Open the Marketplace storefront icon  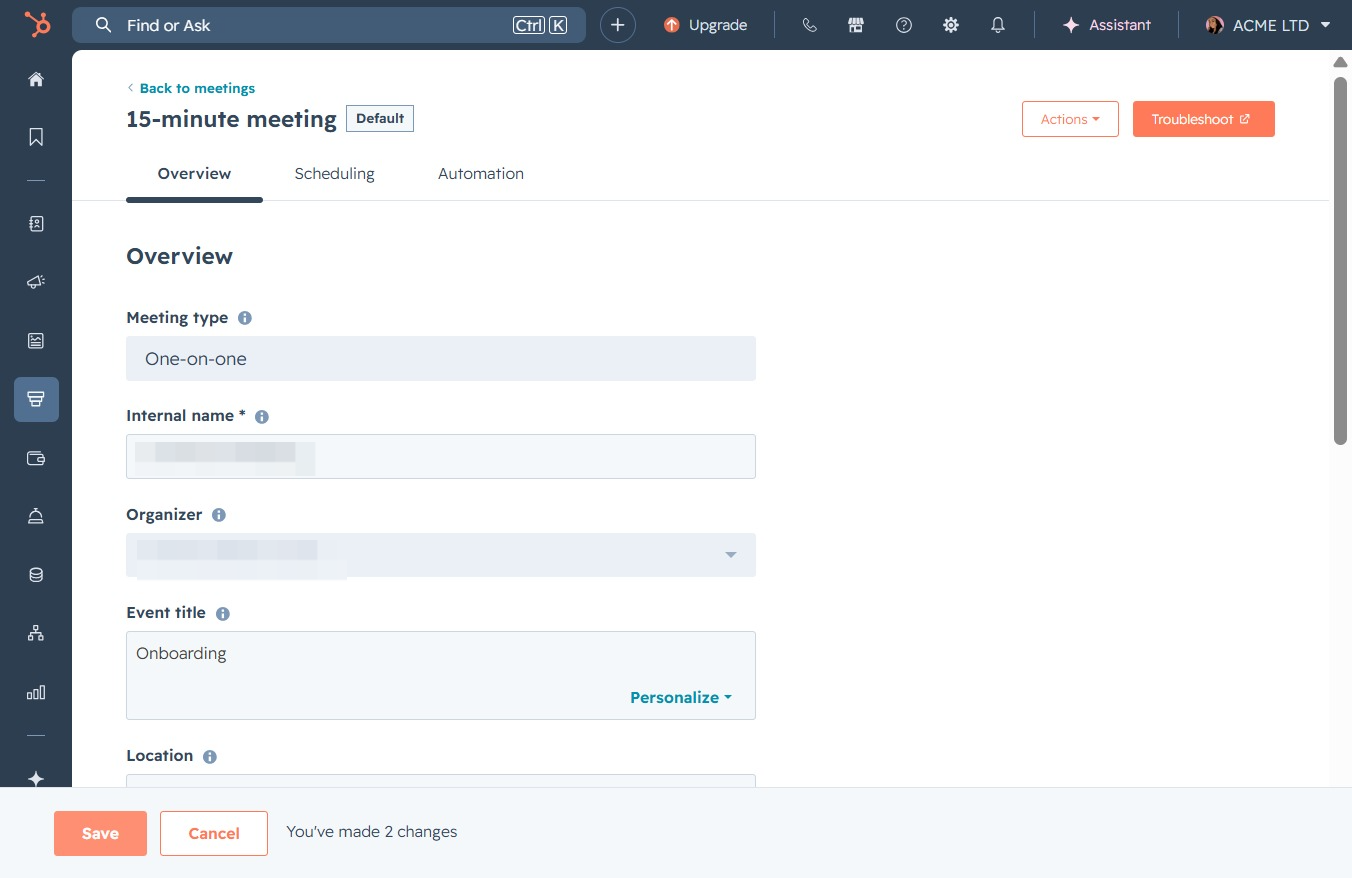856,25
